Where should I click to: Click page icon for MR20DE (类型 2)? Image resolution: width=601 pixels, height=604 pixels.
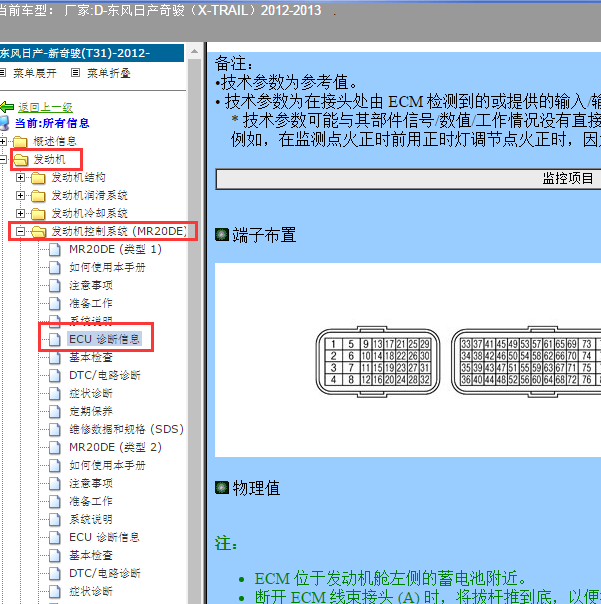click(x=55, y=447)
